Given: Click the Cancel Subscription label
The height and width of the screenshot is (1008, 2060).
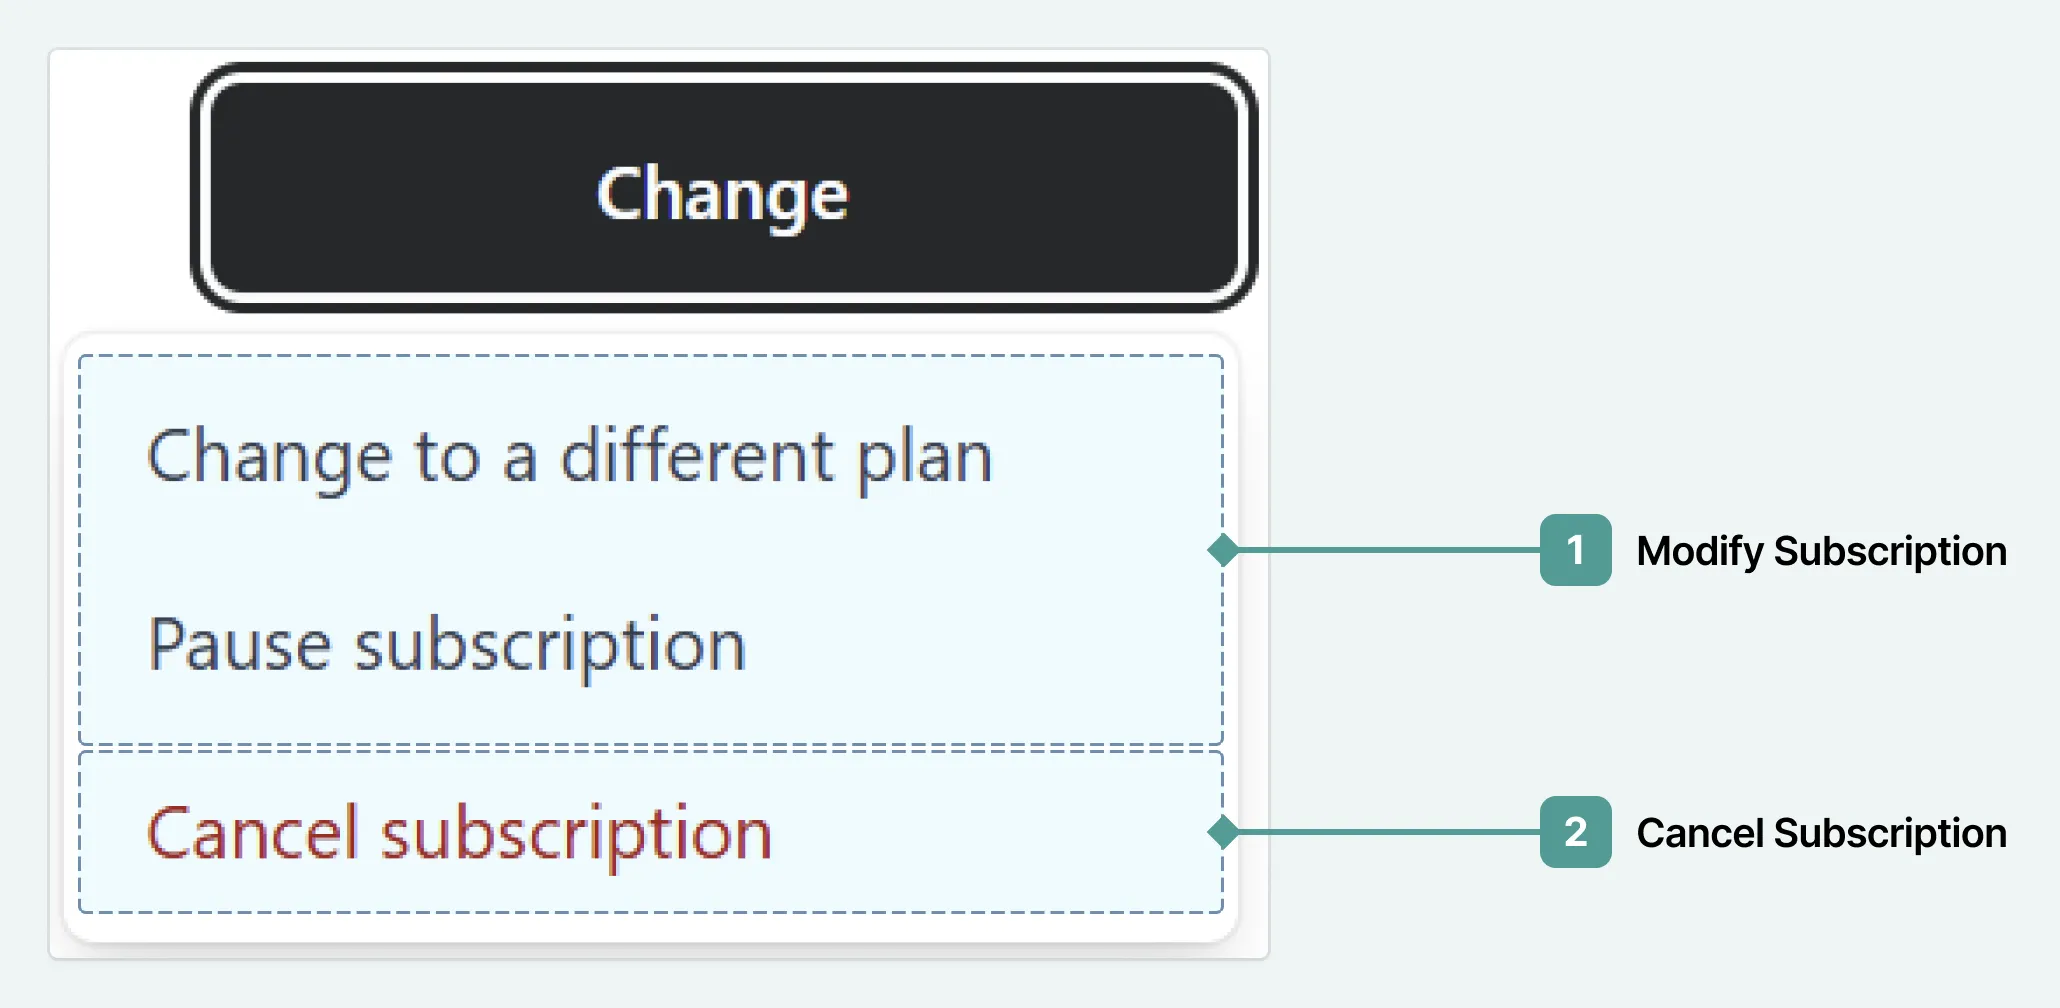Looking at the screenshot, I should (1820, 832).
